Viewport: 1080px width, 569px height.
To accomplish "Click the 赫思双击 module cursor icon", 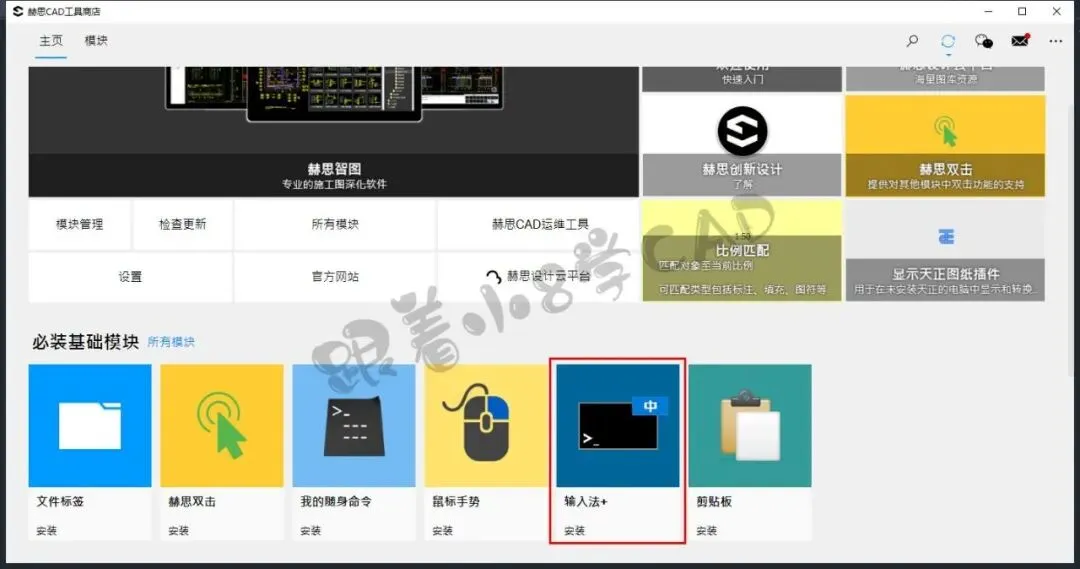I will tap(222, 426).
